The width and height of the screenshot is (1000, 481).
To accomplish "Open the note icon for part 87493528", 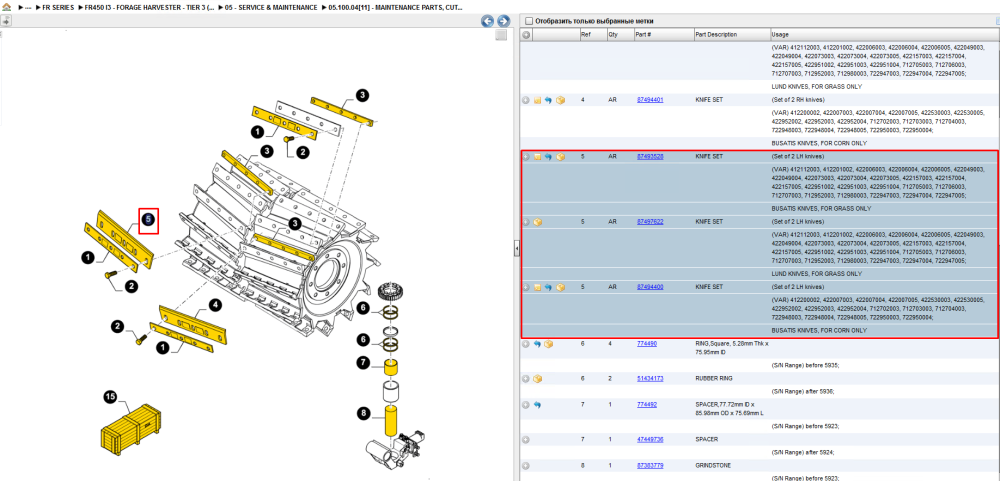I will 538,156.
